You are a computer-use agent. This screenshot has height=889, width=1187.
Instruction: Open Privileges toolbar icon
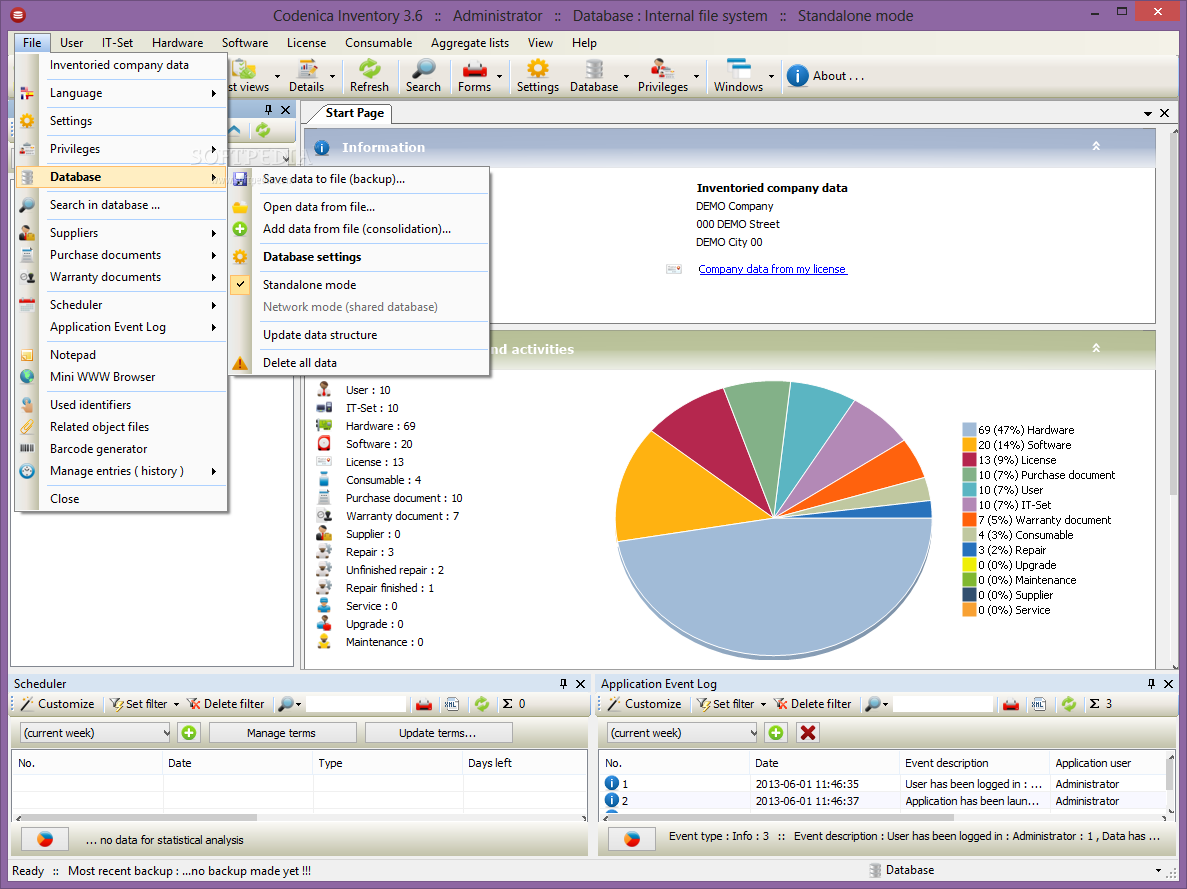pyautogui.click(x=663, y=76)
